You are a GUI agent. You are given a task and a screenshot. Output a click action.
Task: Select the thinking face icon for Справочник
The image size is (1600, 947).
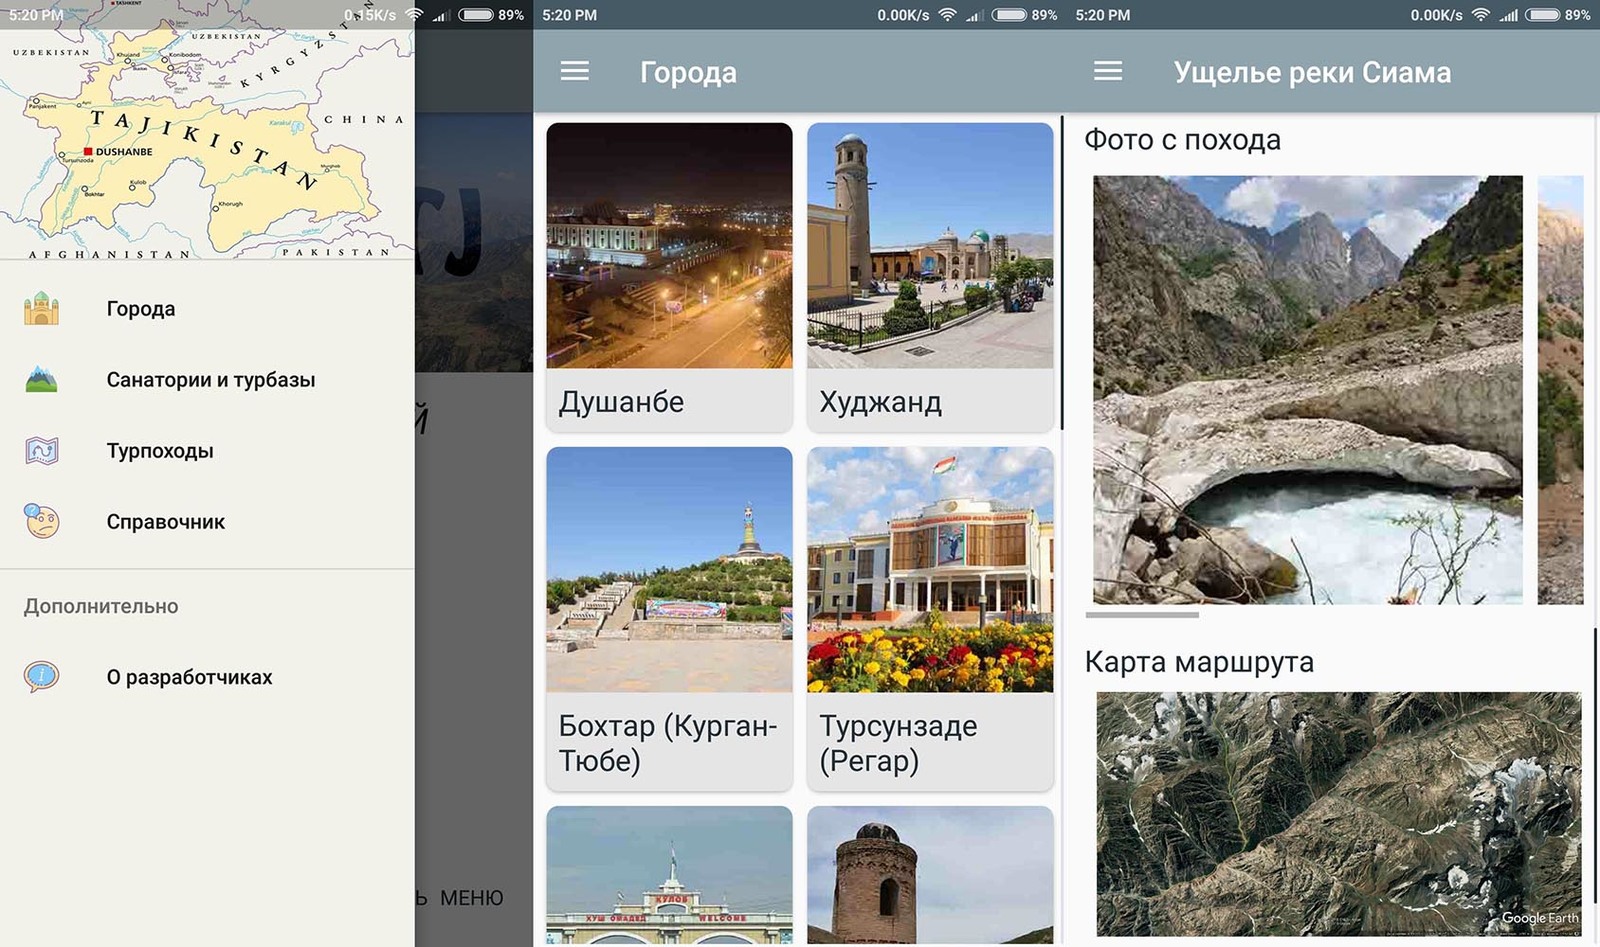click(x=41, y=521)
